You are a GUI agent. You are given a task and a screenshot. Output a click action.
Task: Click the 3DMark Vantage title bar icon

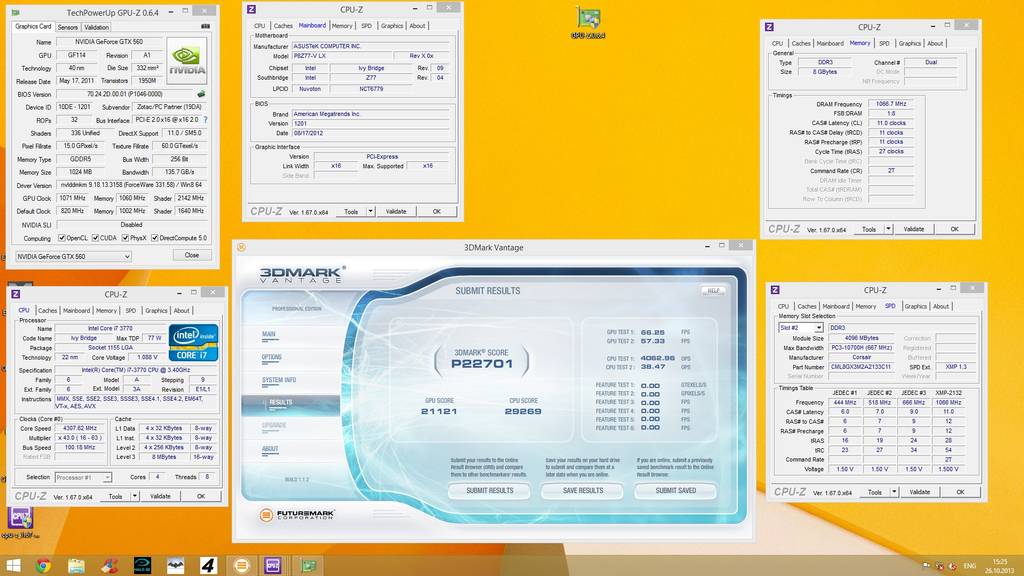pos(242,248)
